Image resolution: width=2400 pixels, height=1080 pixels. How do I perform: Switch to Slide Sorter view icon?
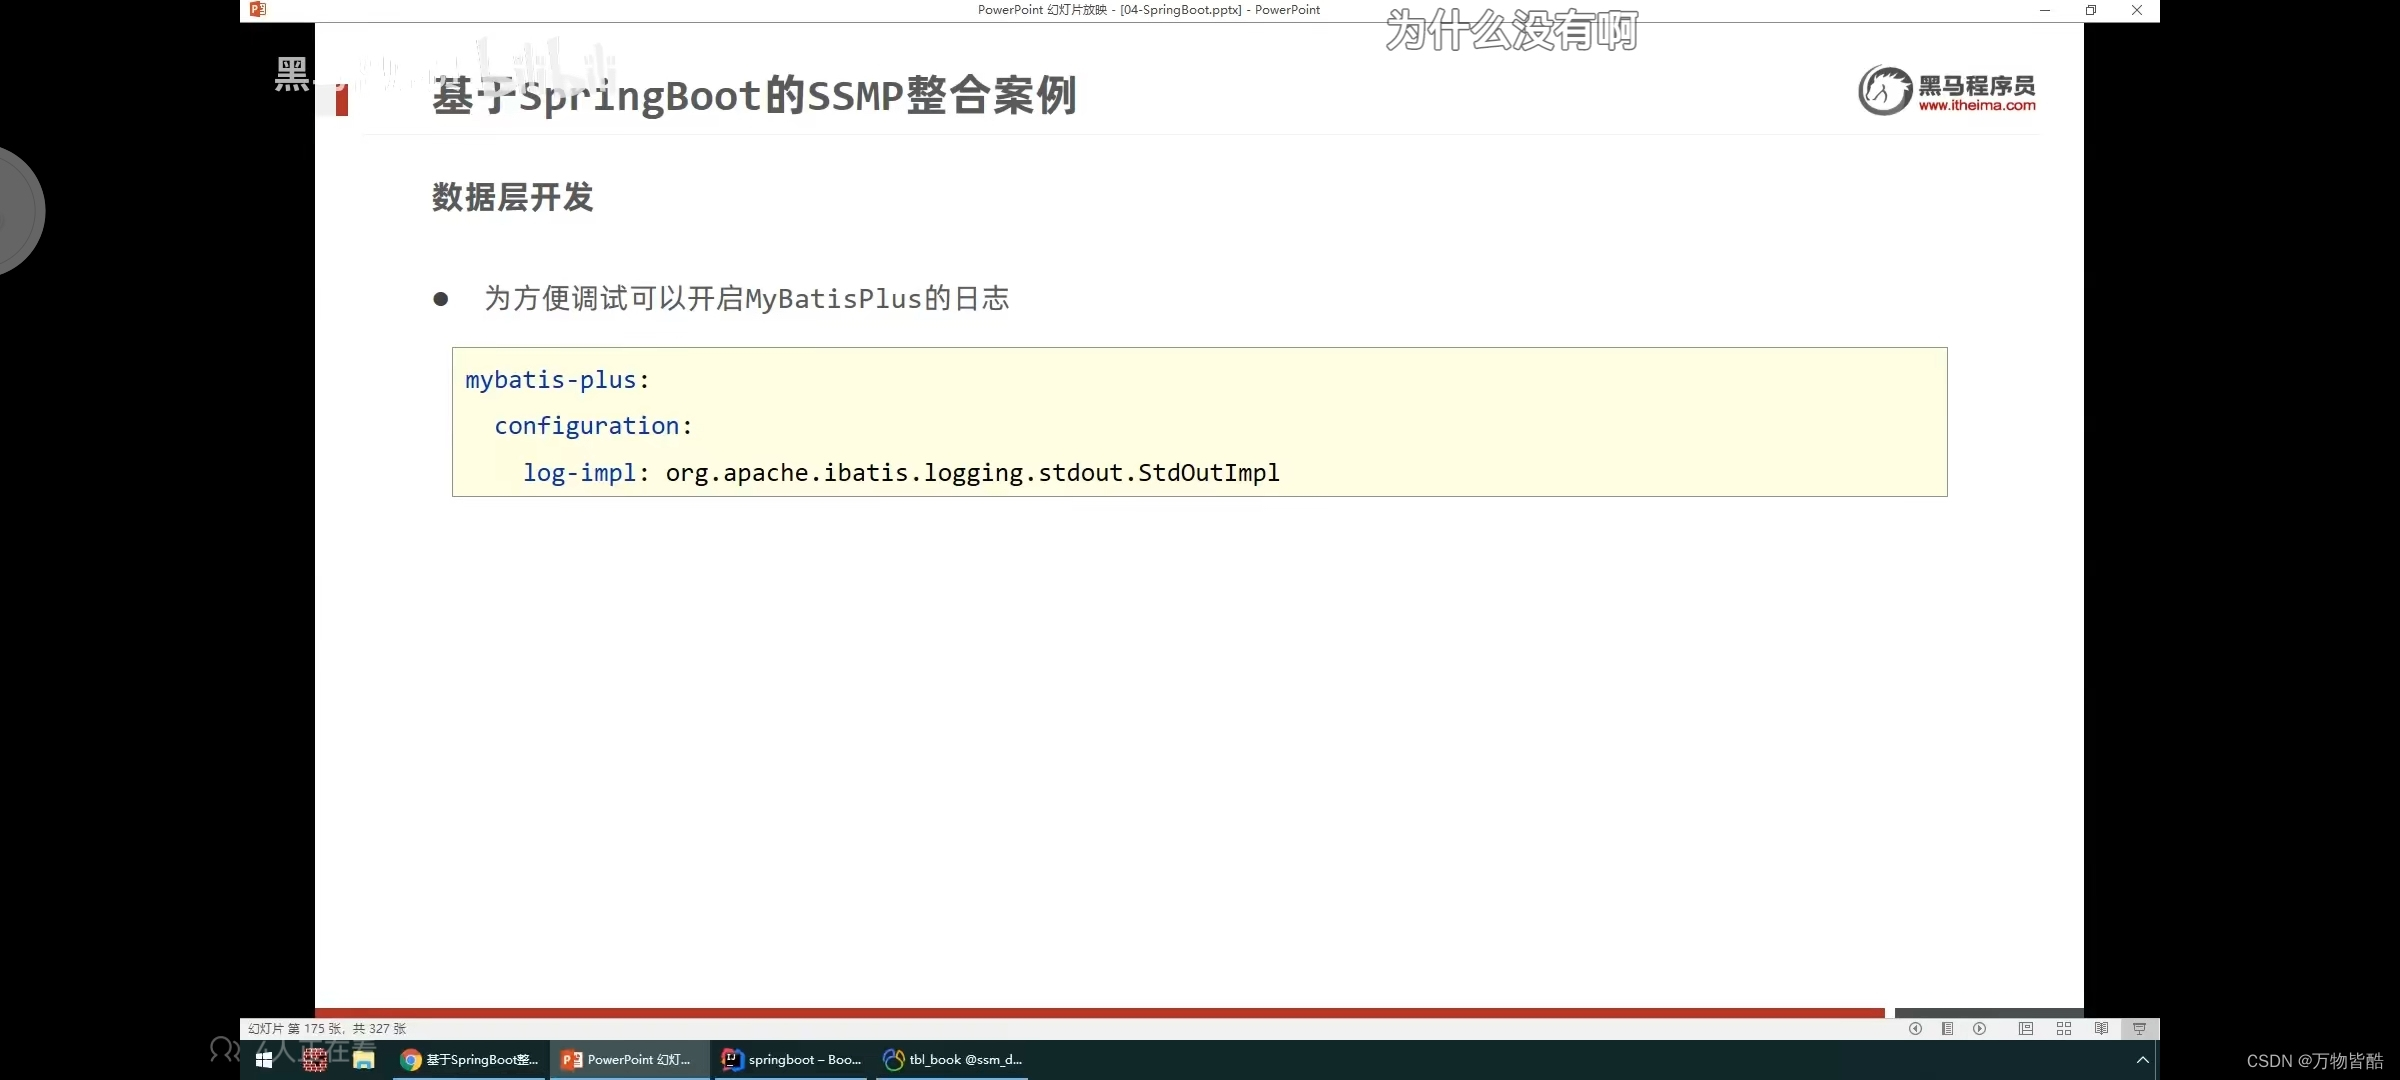tap(2063, 1028)
